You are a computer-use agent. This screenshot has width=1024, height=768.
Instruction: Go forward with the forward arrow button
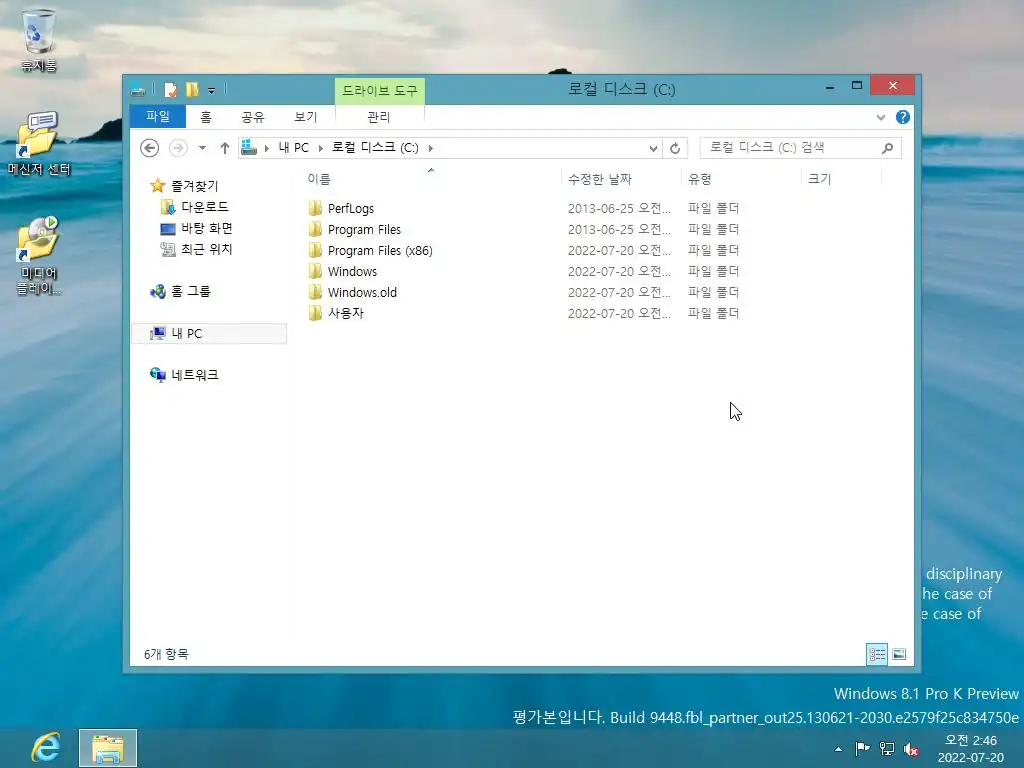178,148
